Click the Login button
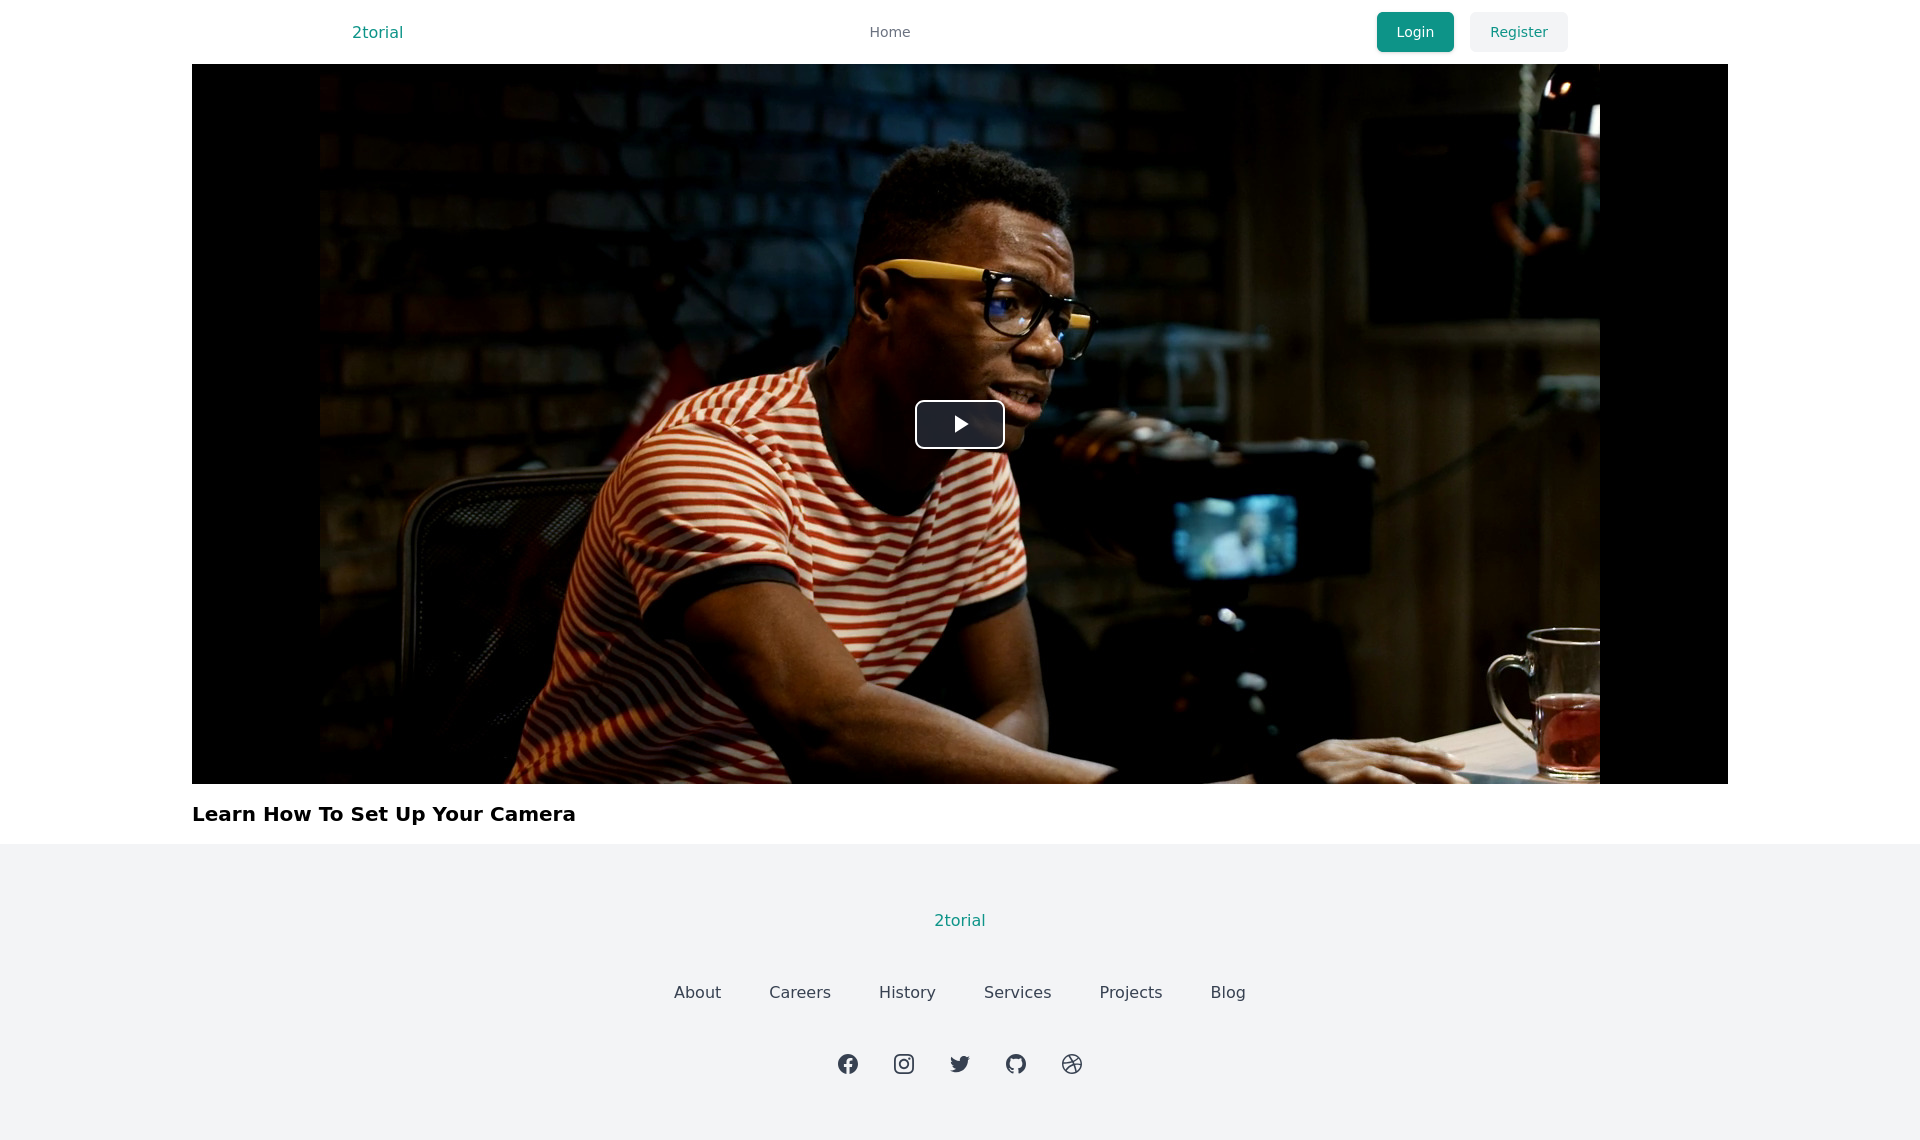 coord(1415,31)
